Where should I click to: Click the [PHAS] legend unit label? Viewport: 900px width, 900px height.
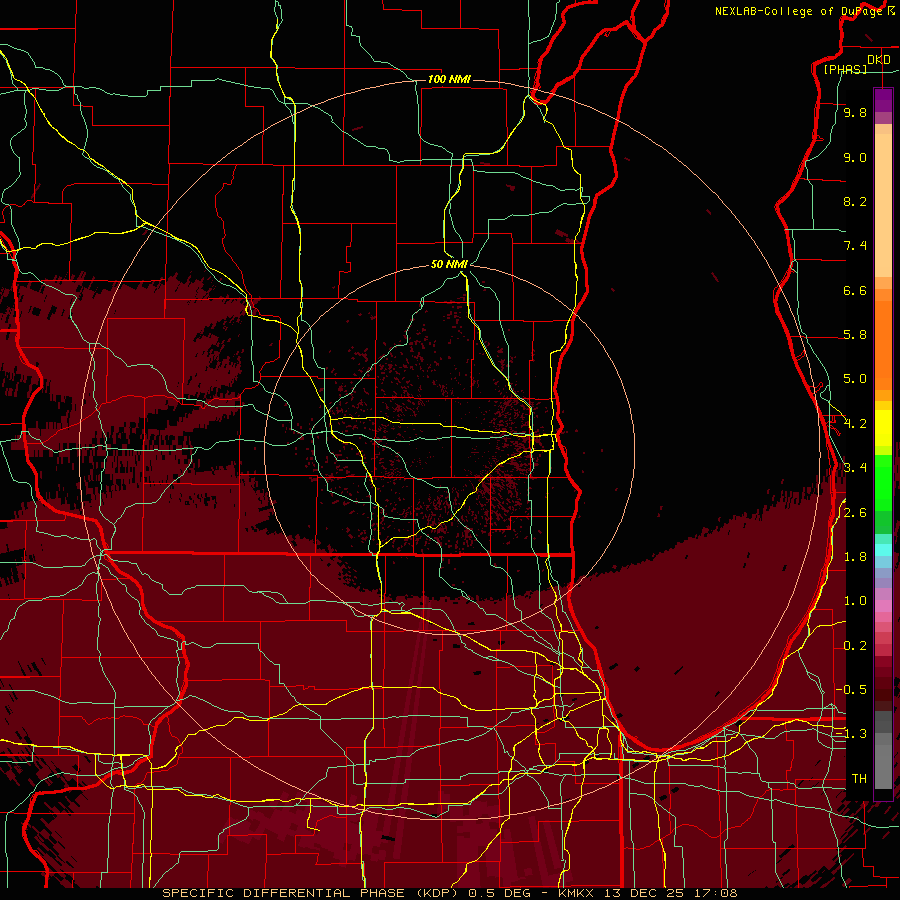click(x=845, y=69)
